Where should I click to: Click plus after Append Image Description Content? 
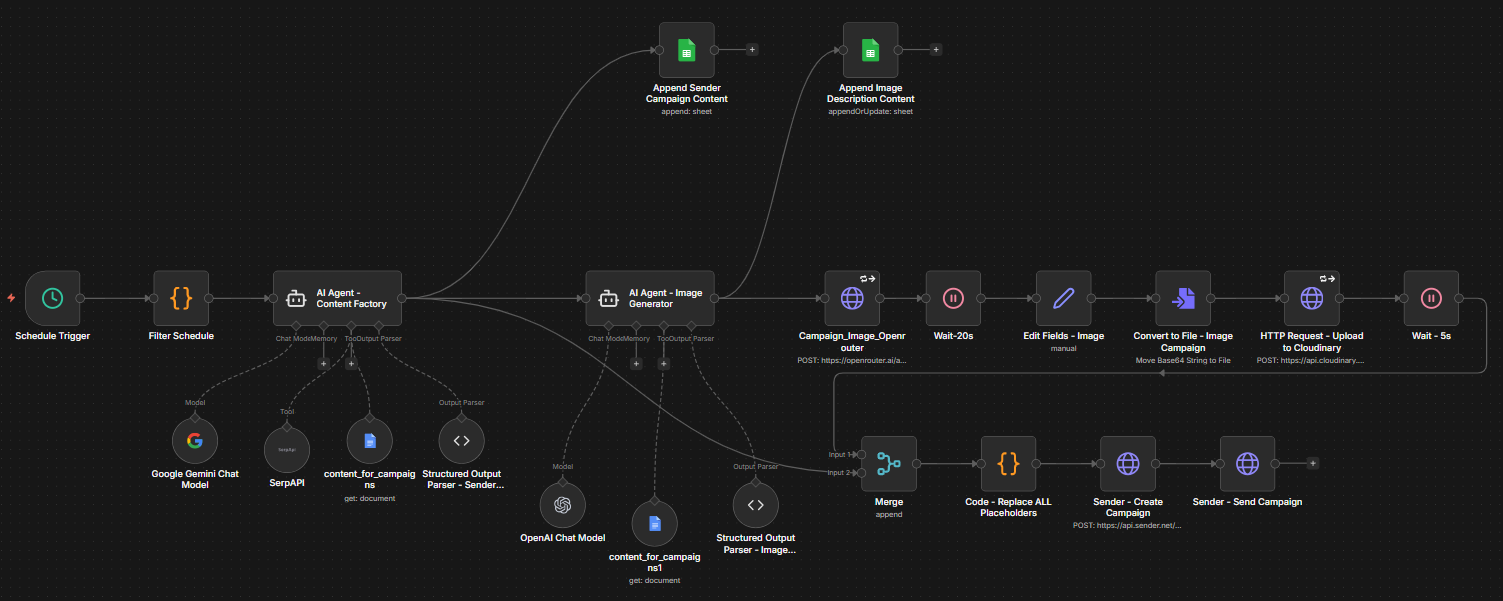click(x=936, y=49)
